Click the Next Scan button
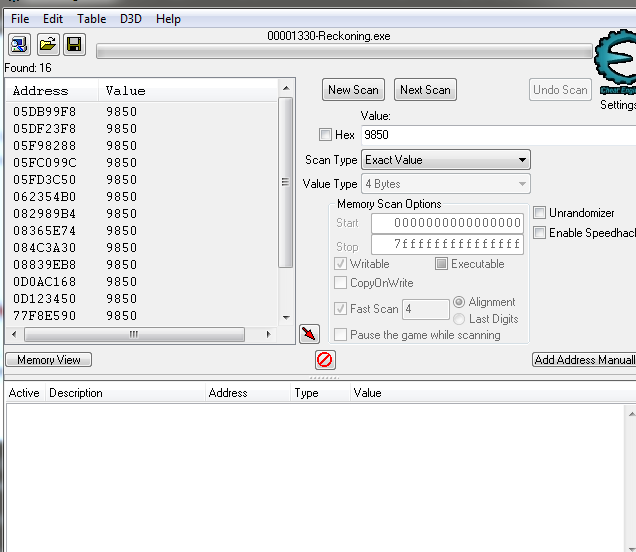The width and height of the screenshot is (636, 552). pyautogui.click(x=425, y=90)
